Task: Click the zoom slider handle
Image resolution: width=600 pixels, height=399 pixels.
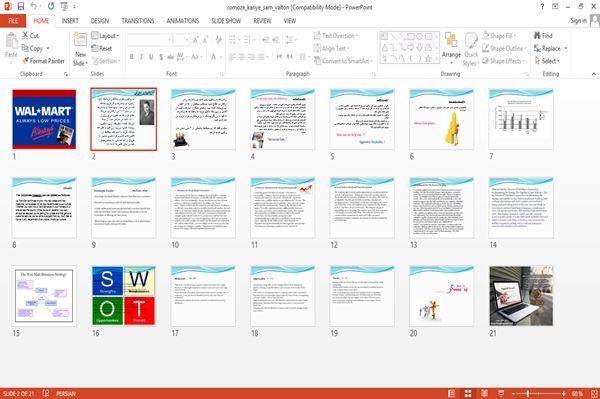Action: tap(528, 393)
